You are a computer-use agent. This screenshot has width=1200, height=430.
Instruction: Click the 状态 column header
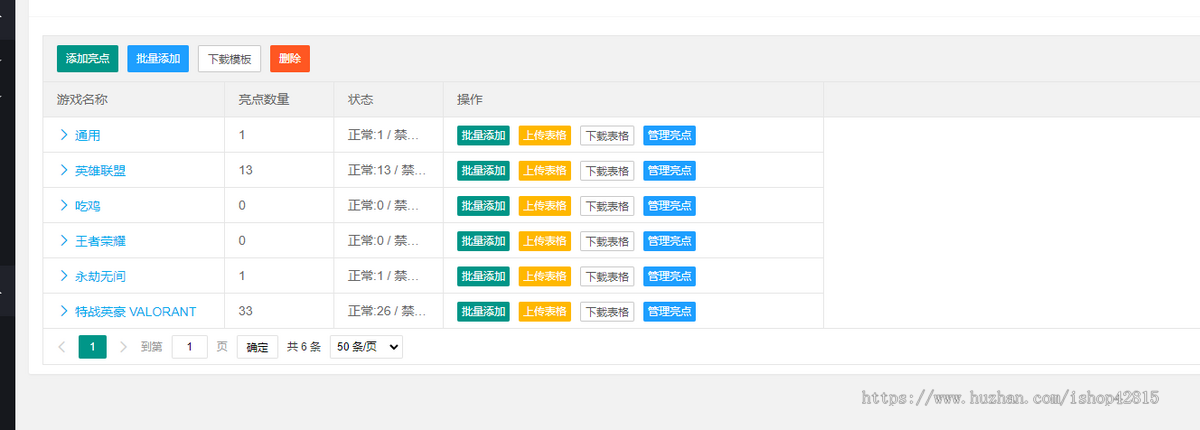pos(389,99)
